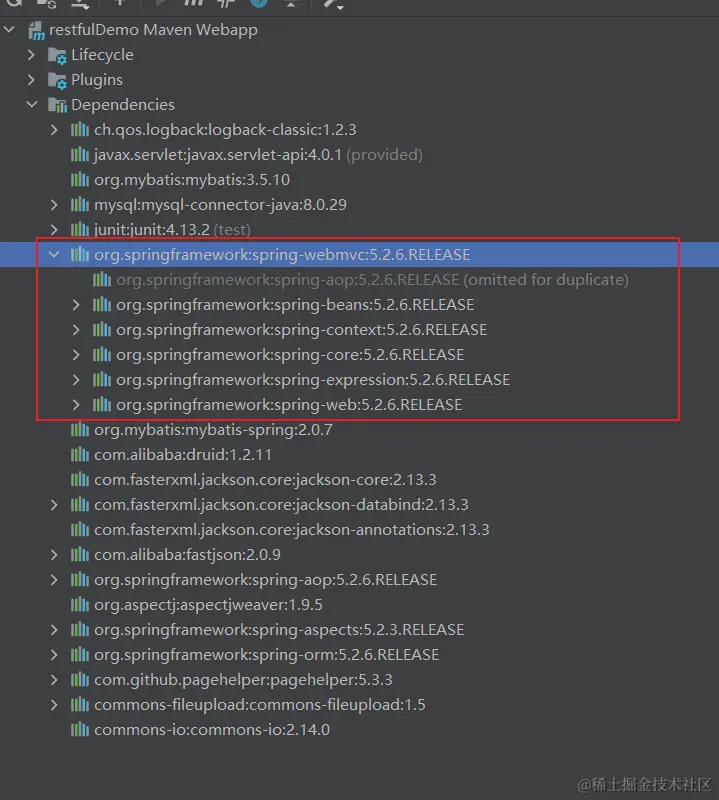The width and height of the screenshot is (719, 800).
Task: Click library icon of spring-beans
Action: (x=102, y=305)
